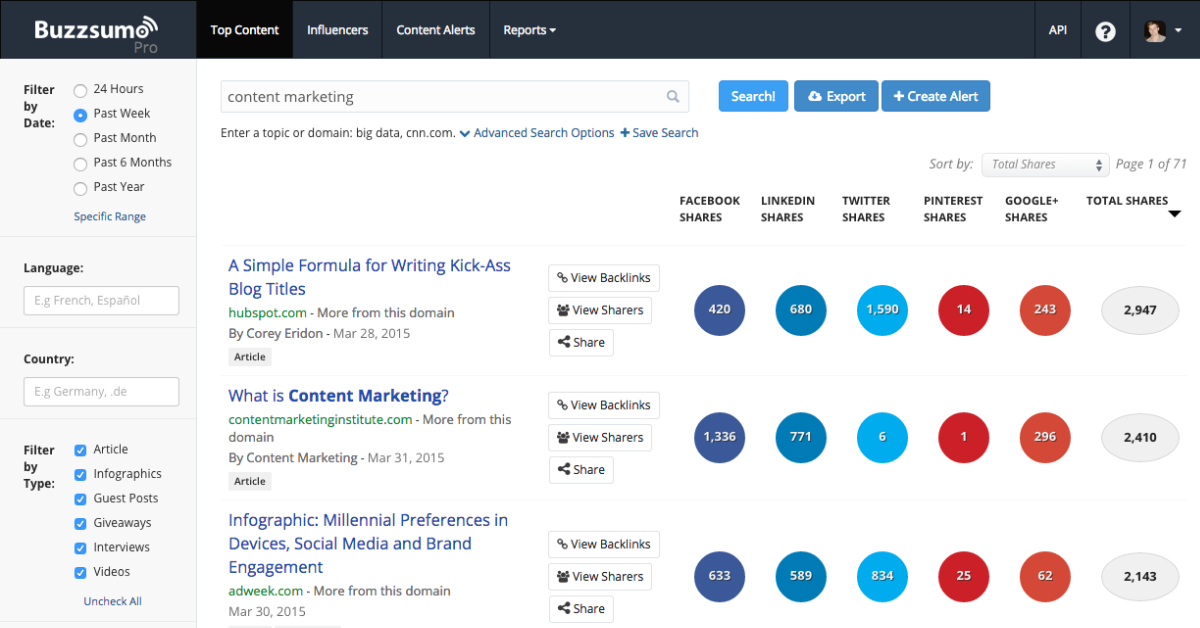Click the bubble showing 2,143 total shares
The width and height of the screenshot is (1200, 628).
click(x=1140, y=576)
